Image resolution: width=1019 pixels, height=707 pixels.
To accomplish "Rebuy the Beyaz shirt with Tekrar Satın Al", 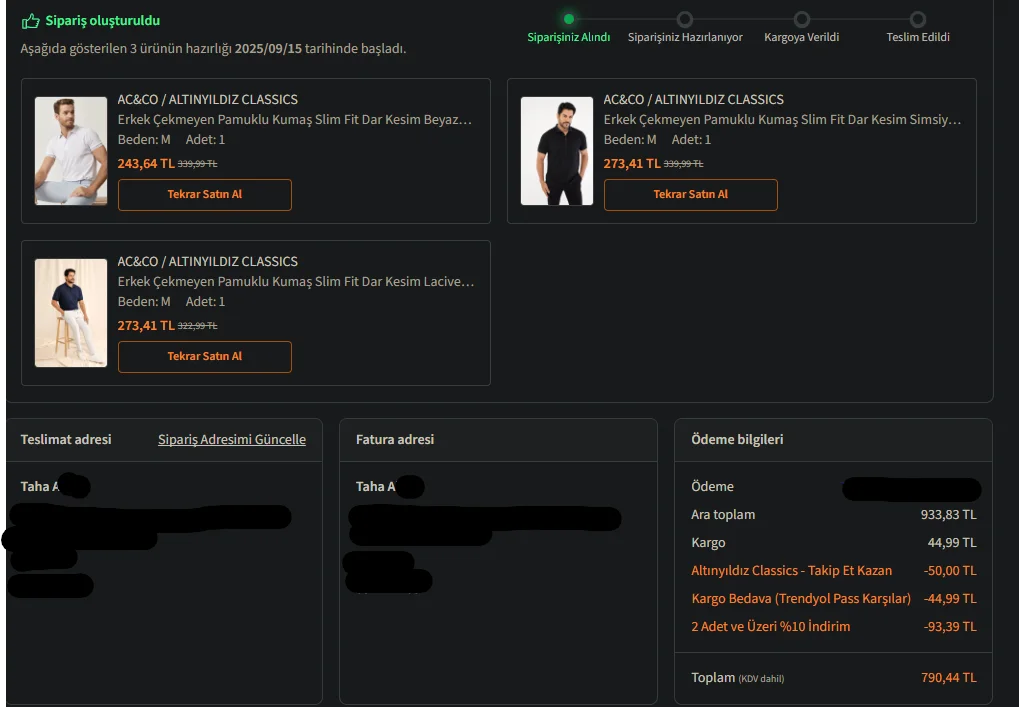I will tap(205, 194).
